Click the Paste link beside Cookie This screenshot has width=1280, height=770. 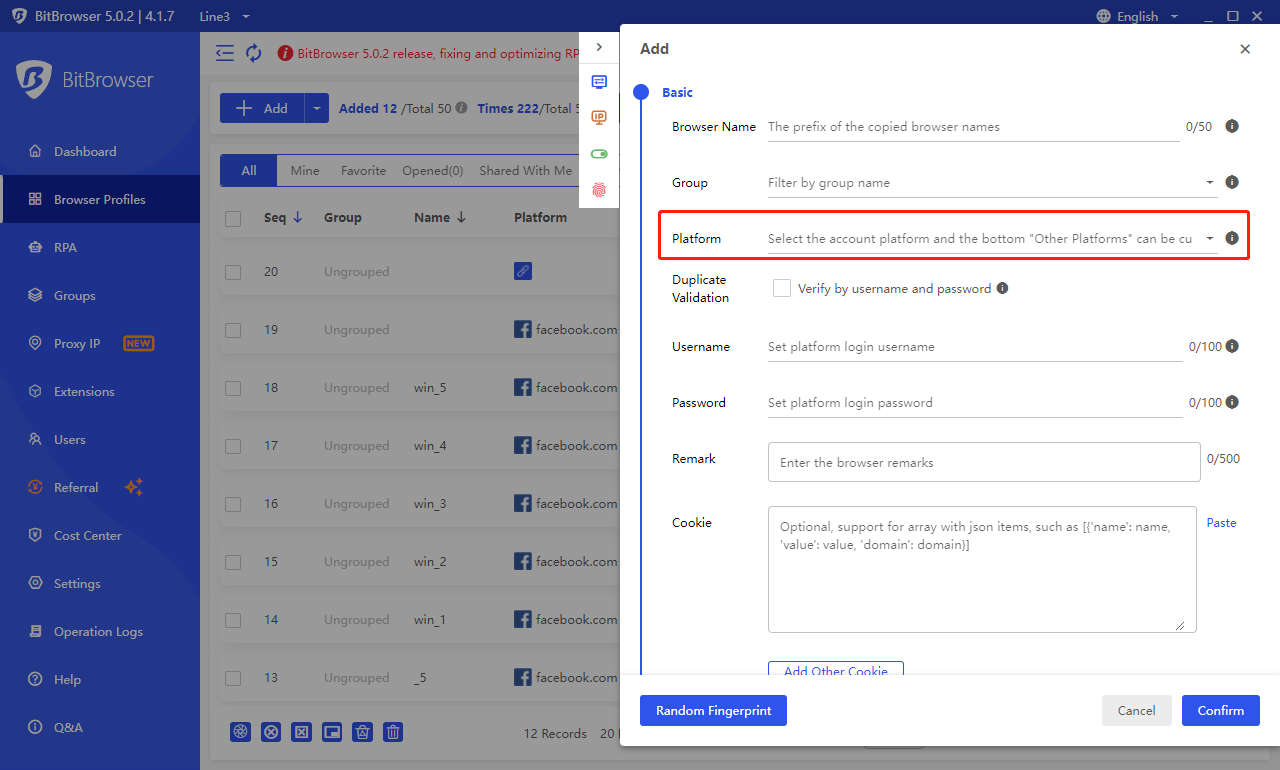[x=1221, y=523]
